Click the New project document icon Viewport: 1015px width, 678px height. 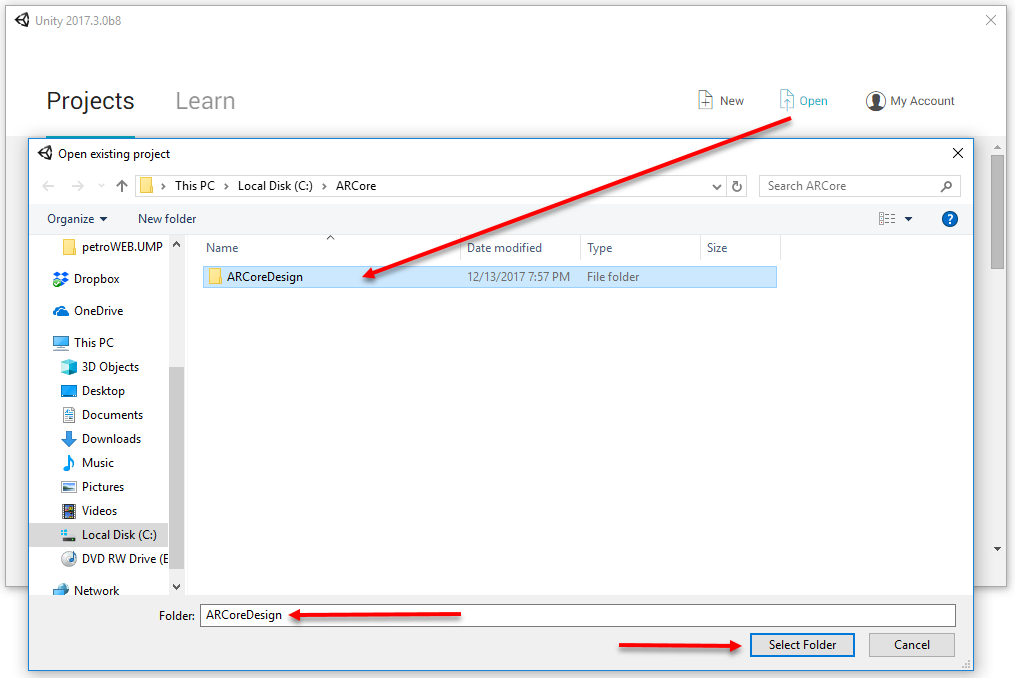705,100
